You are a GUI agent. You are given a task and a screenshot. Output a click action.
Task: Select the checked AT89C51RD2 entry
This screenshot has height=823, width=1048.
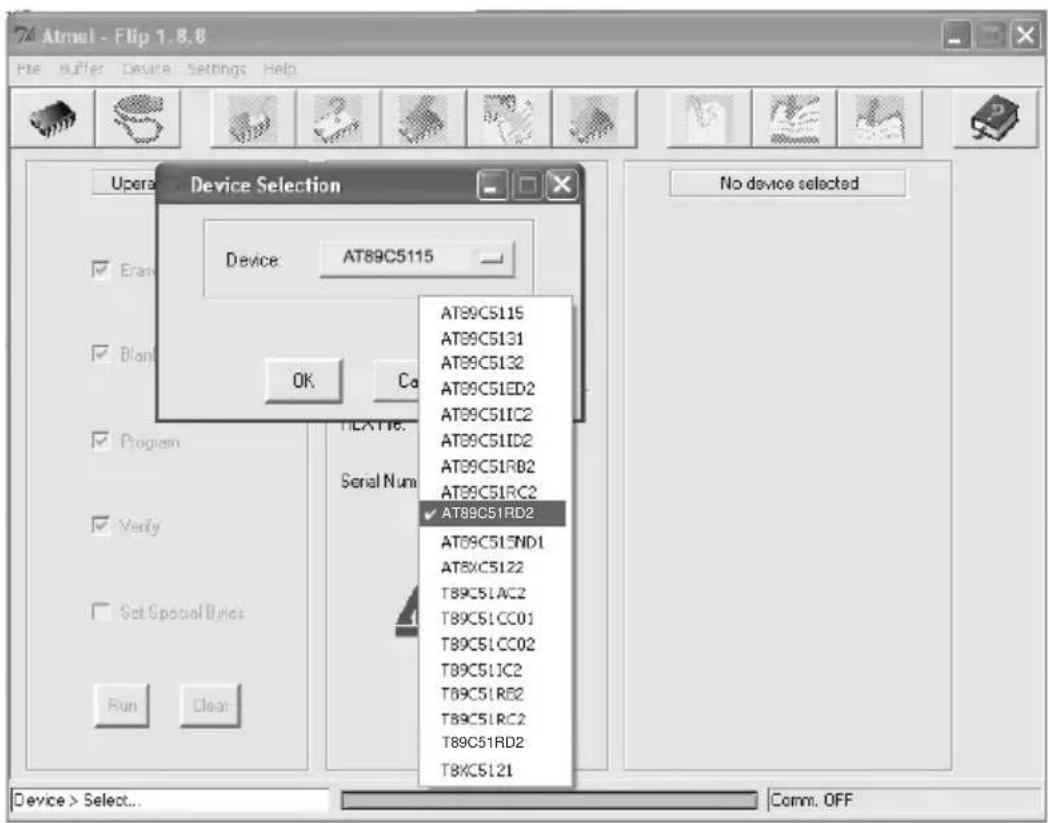coord(493,513)
